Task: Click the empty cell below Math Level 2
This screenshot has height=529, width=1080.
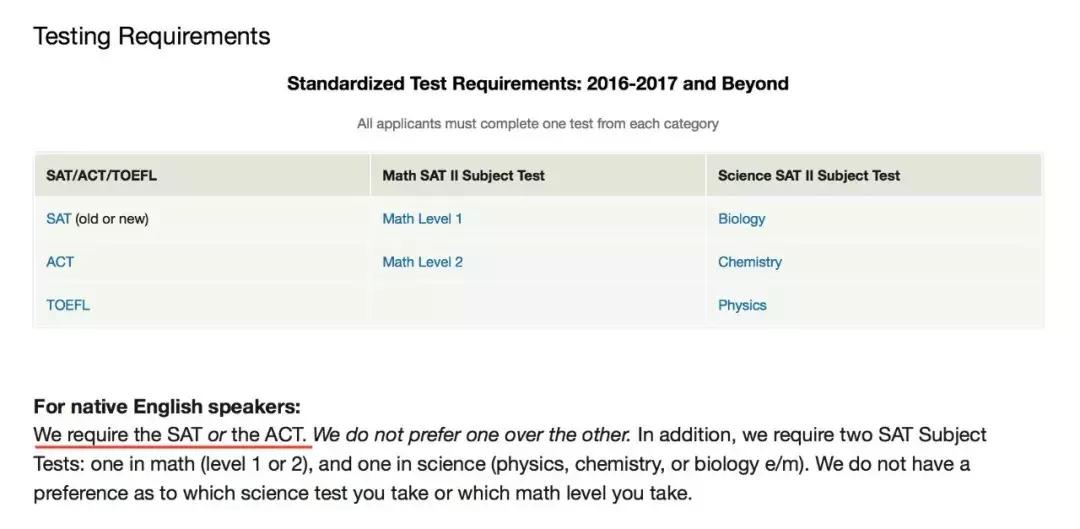Action: [x=538, y=305]
